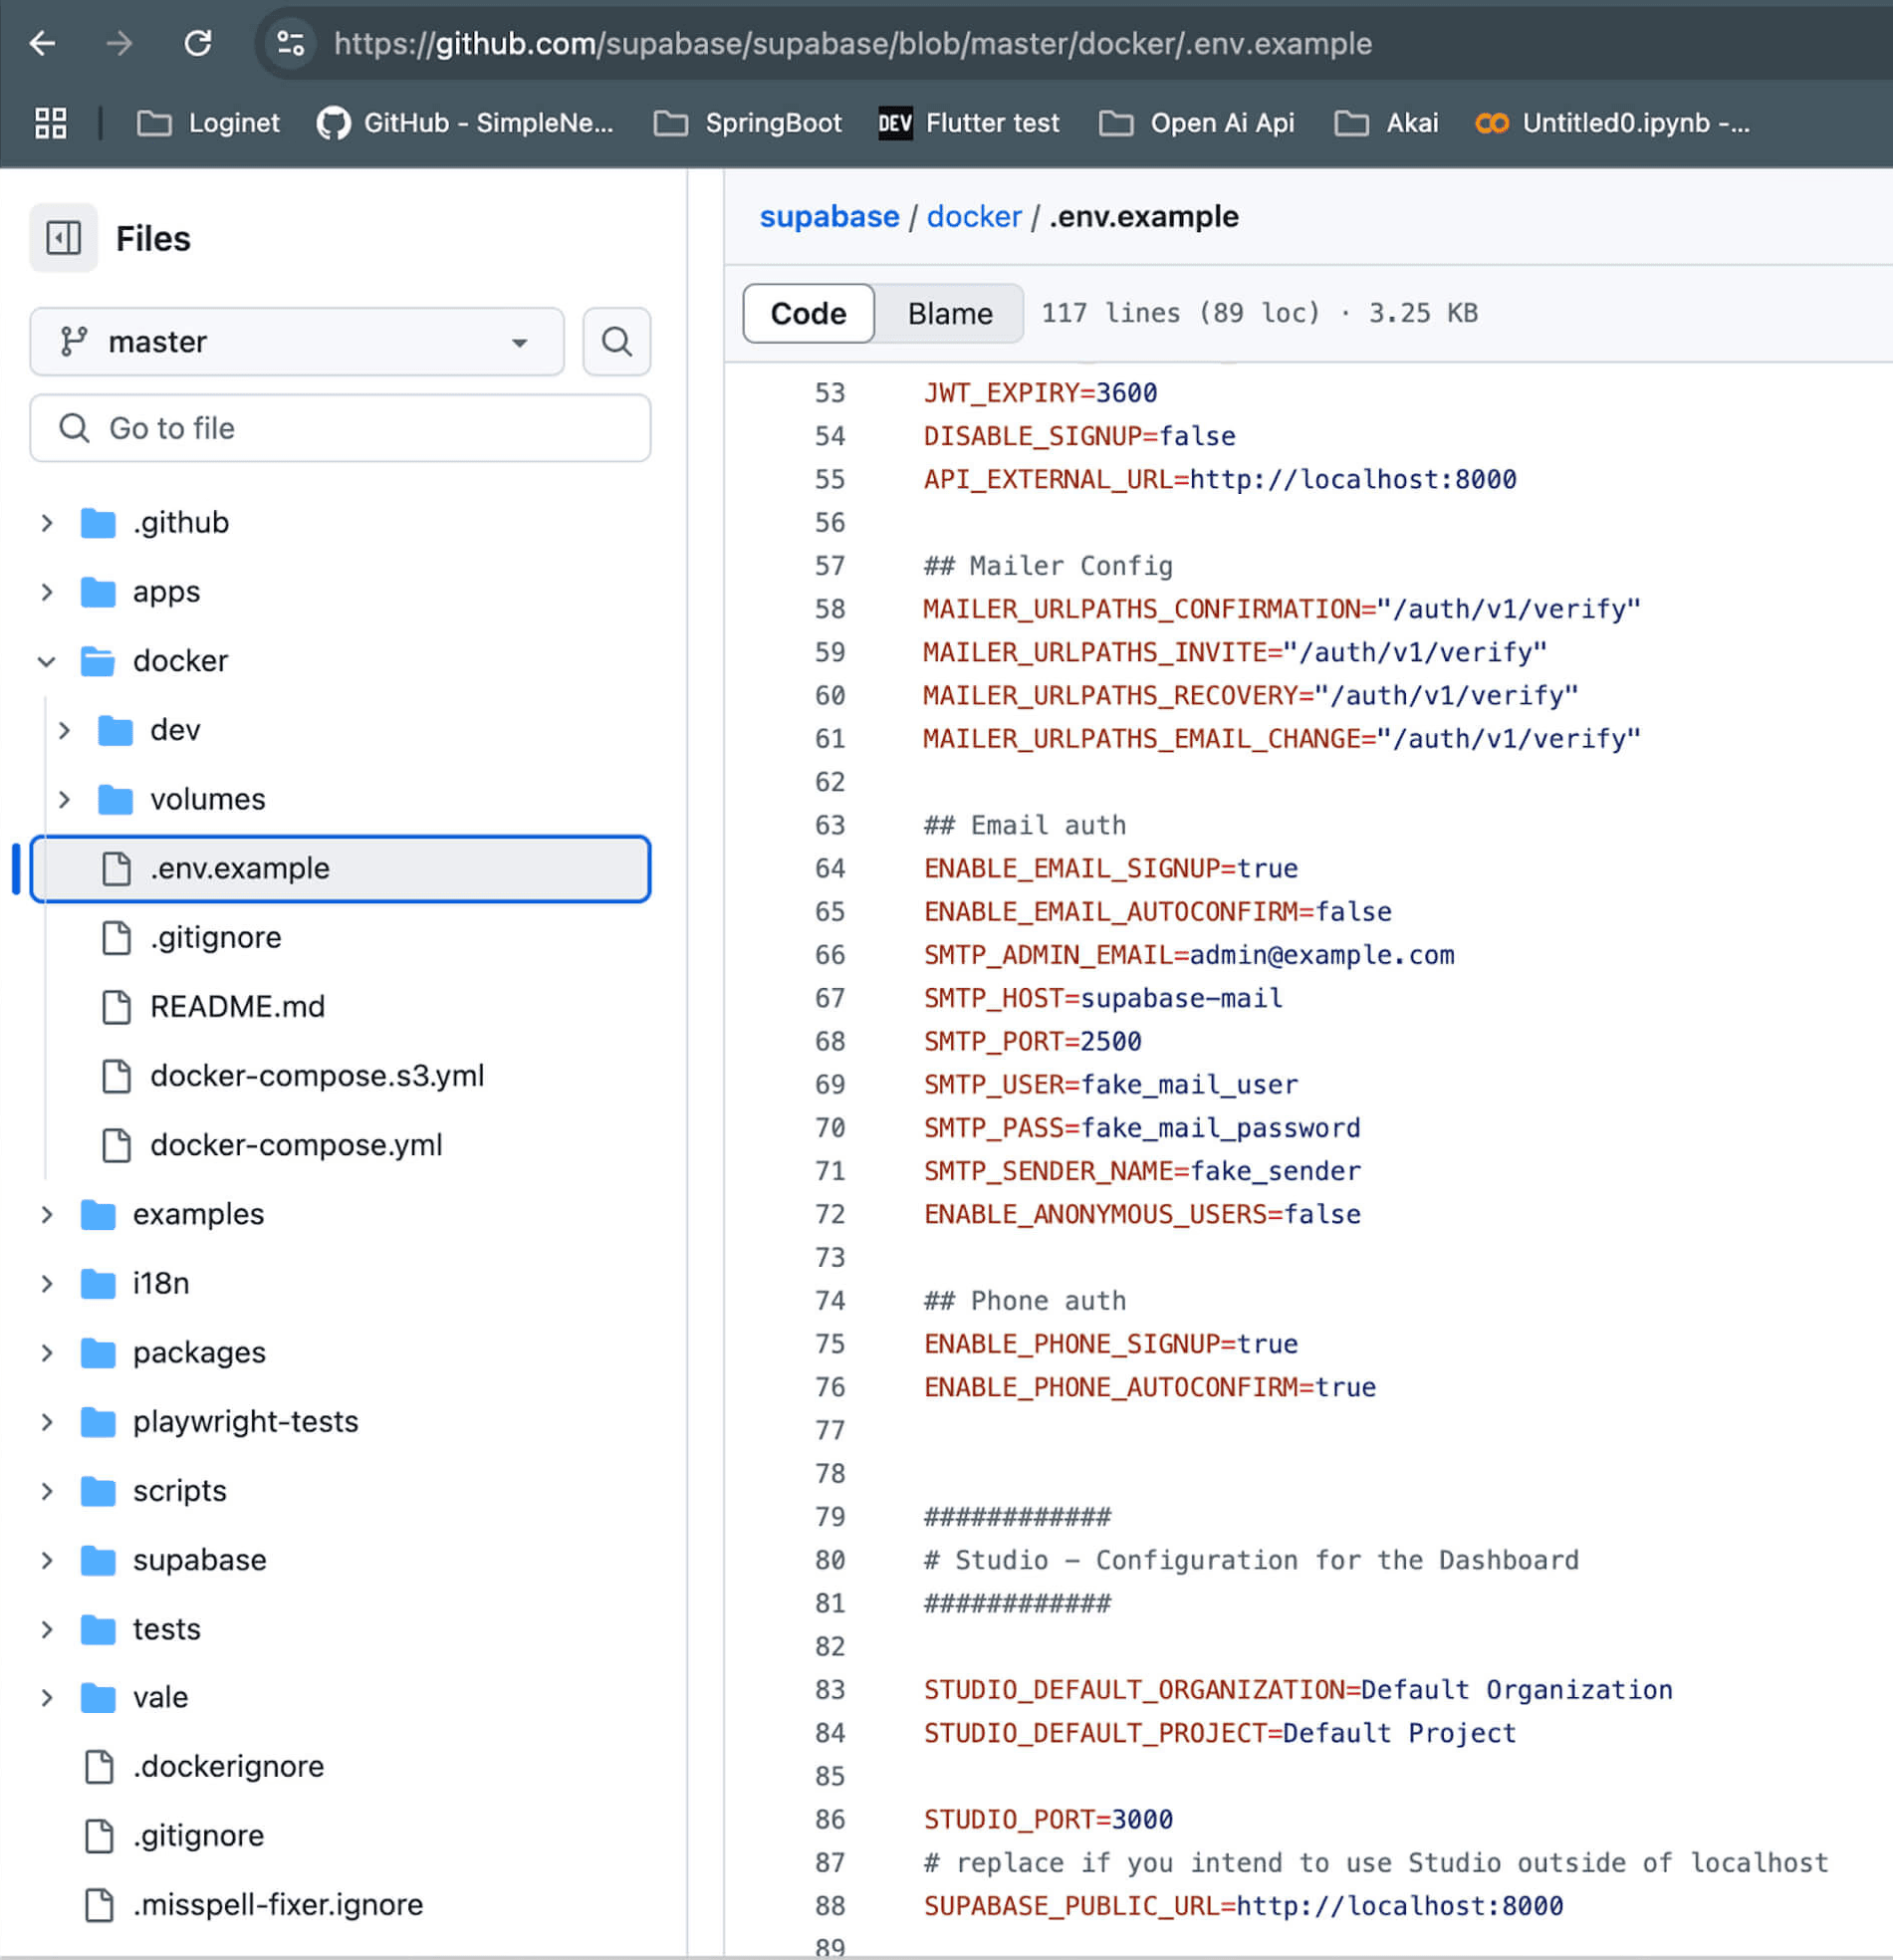Open the Open Ai Api bookmark folder
The width and height of the screenshot is (1893, 1960).
point(1196,123)
